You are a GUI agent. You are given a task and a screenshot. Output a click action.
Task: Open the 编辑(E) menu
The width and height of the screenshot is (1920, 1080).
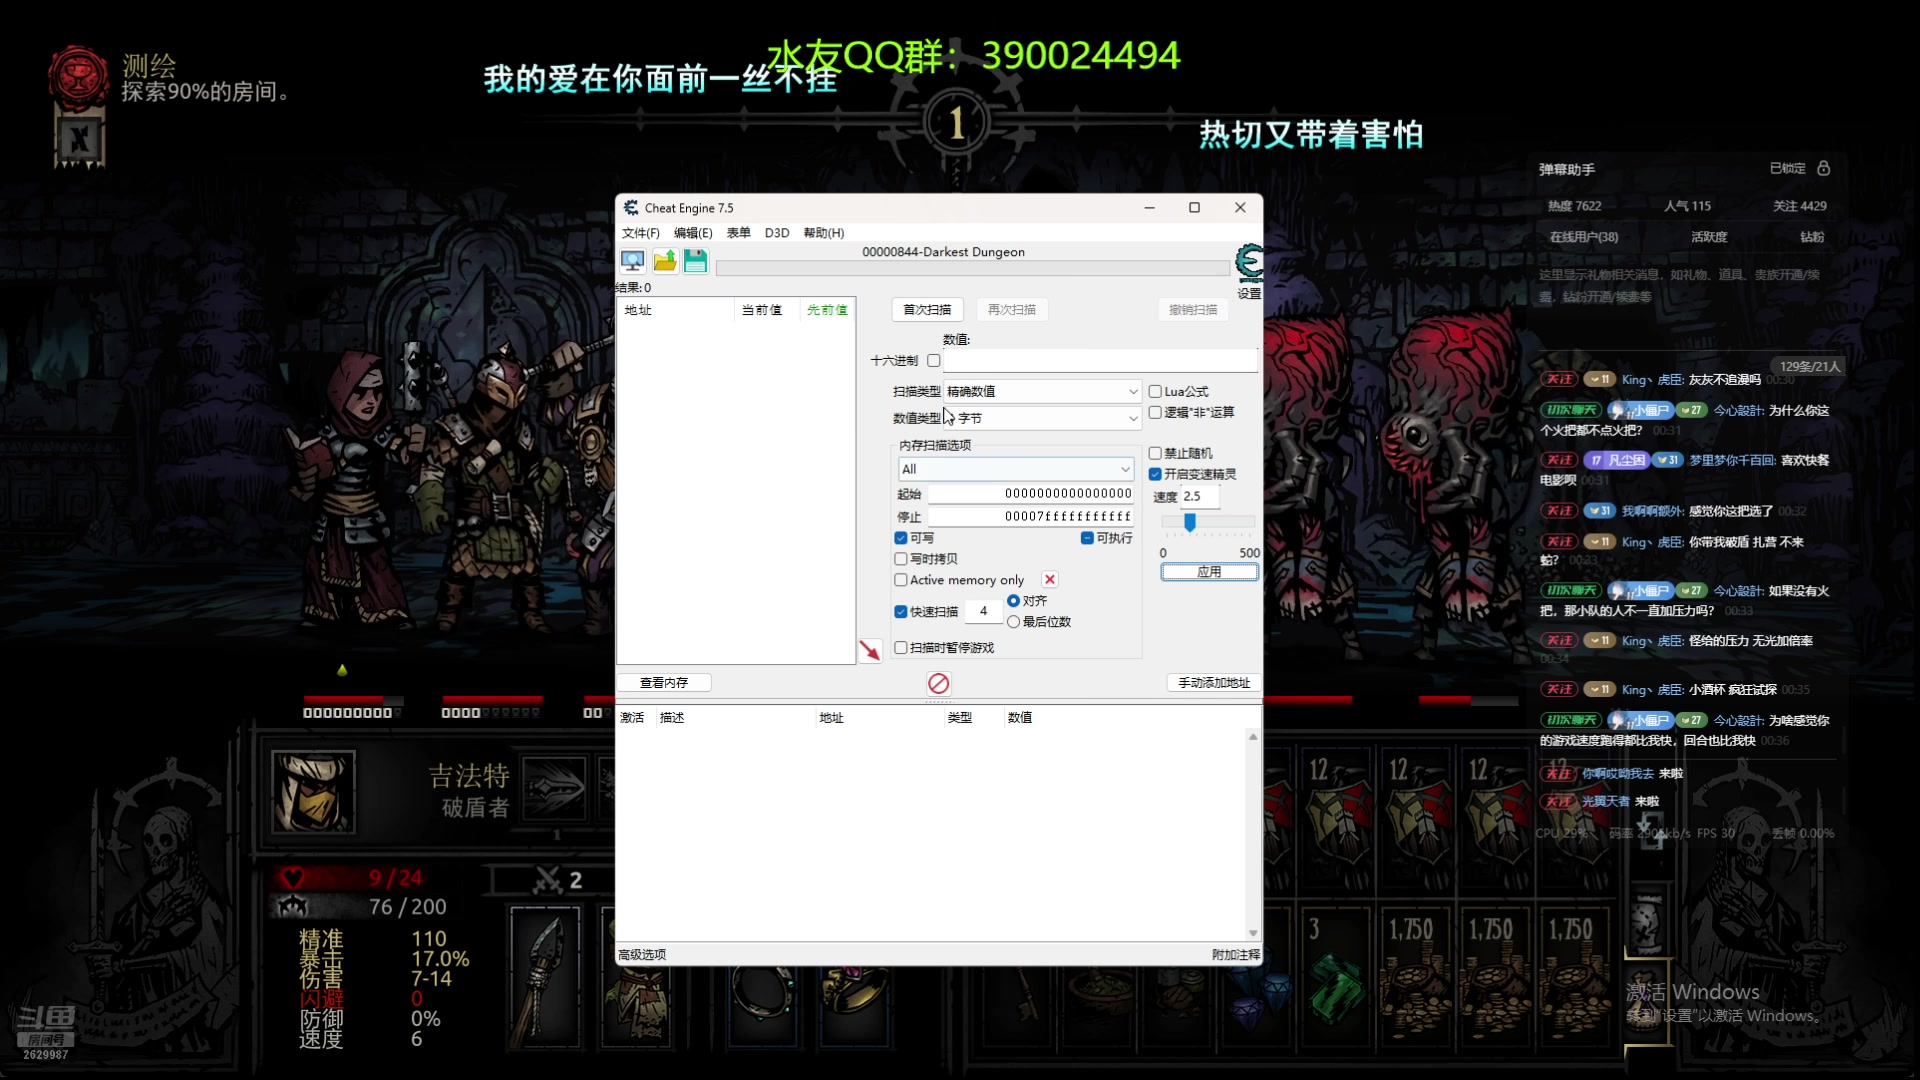click(x=693, y=233)
